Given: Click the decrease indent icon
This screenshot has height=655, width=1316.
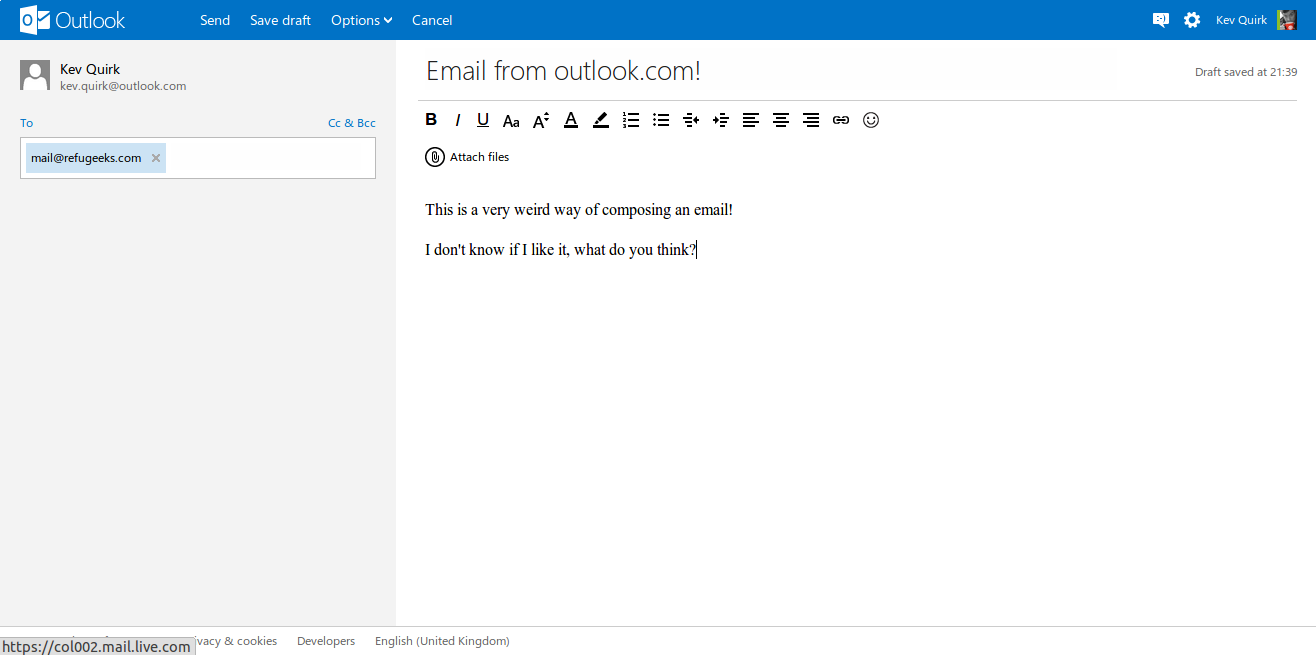Looking at the screenshot, I should click(691, 120).
